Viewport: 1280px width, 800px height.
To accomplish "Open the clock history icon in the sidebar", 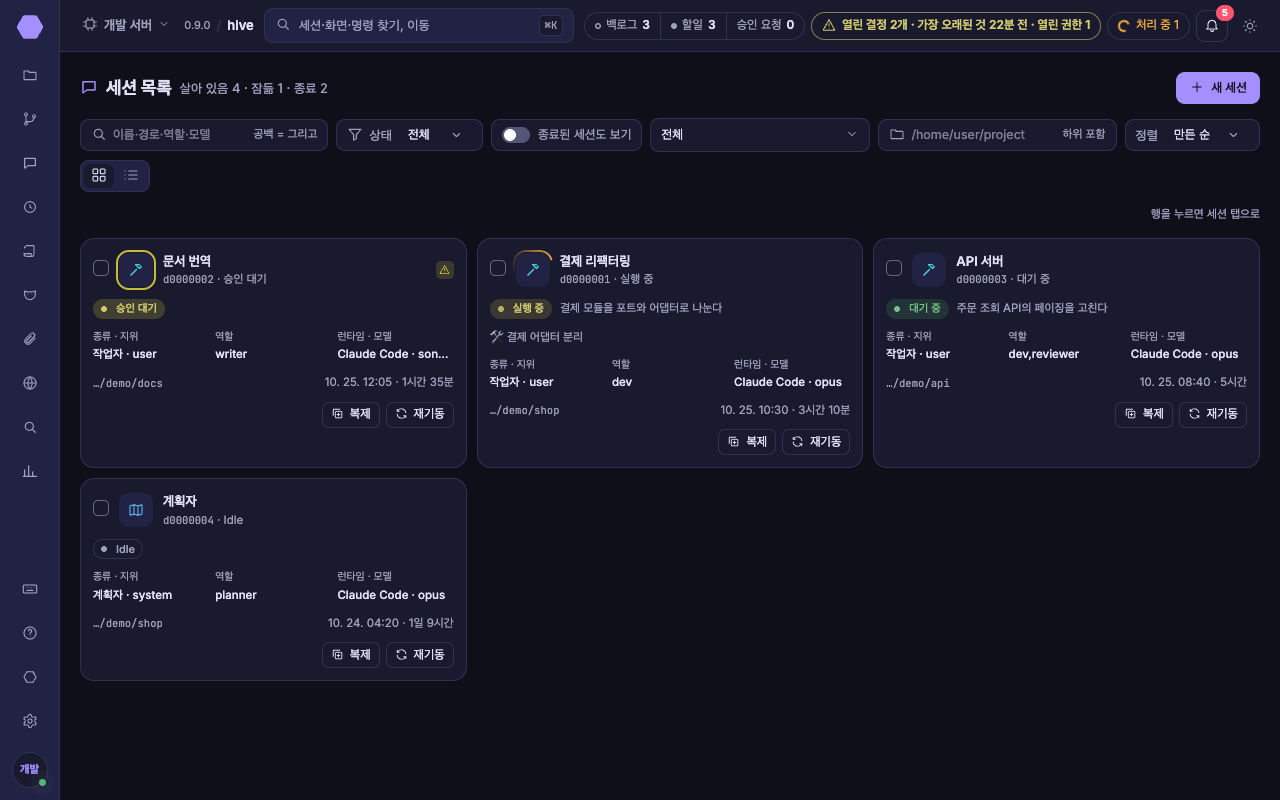I will [30, 207].
